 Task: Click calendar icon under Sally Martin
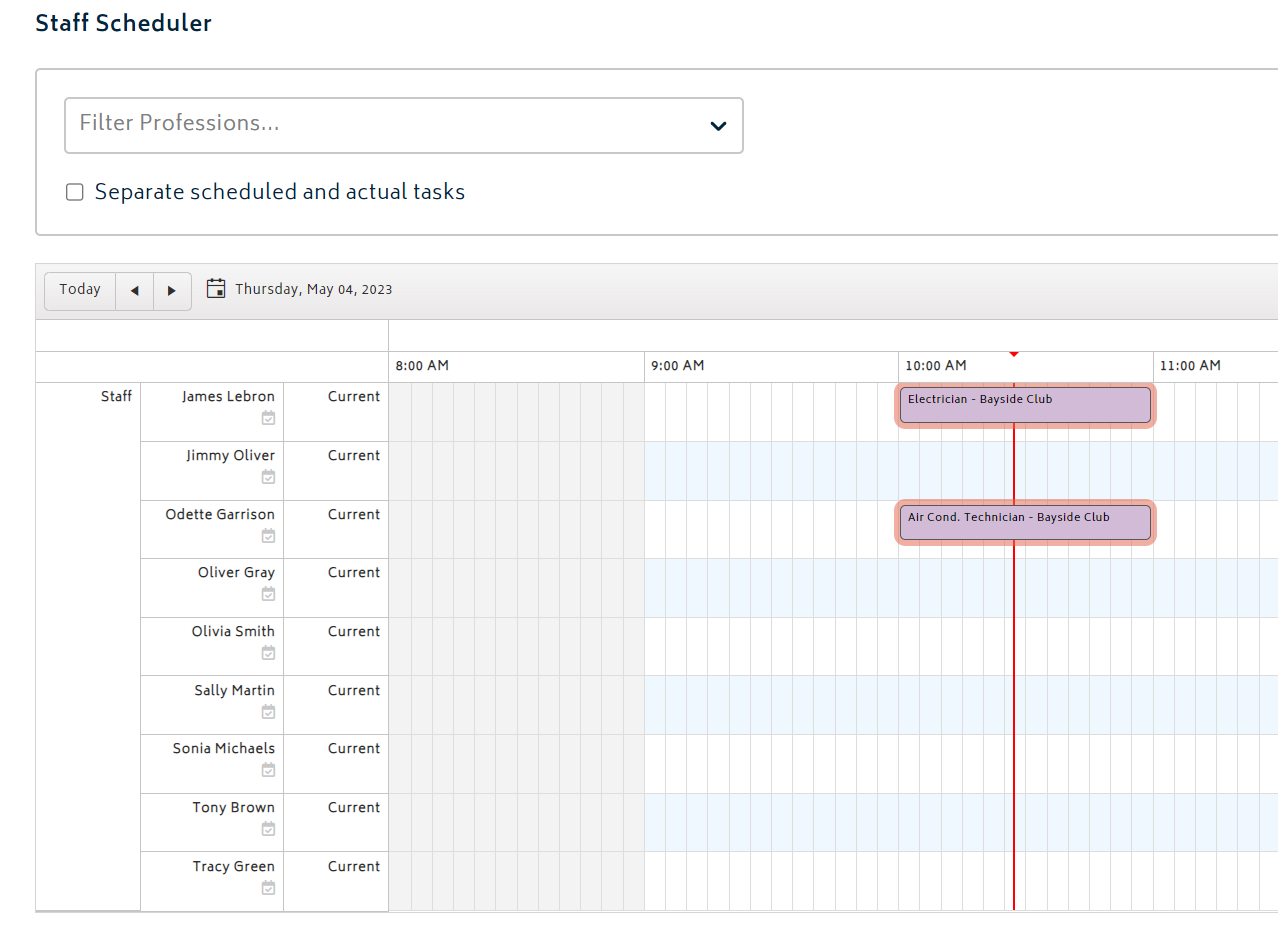(x=268, y=712)
